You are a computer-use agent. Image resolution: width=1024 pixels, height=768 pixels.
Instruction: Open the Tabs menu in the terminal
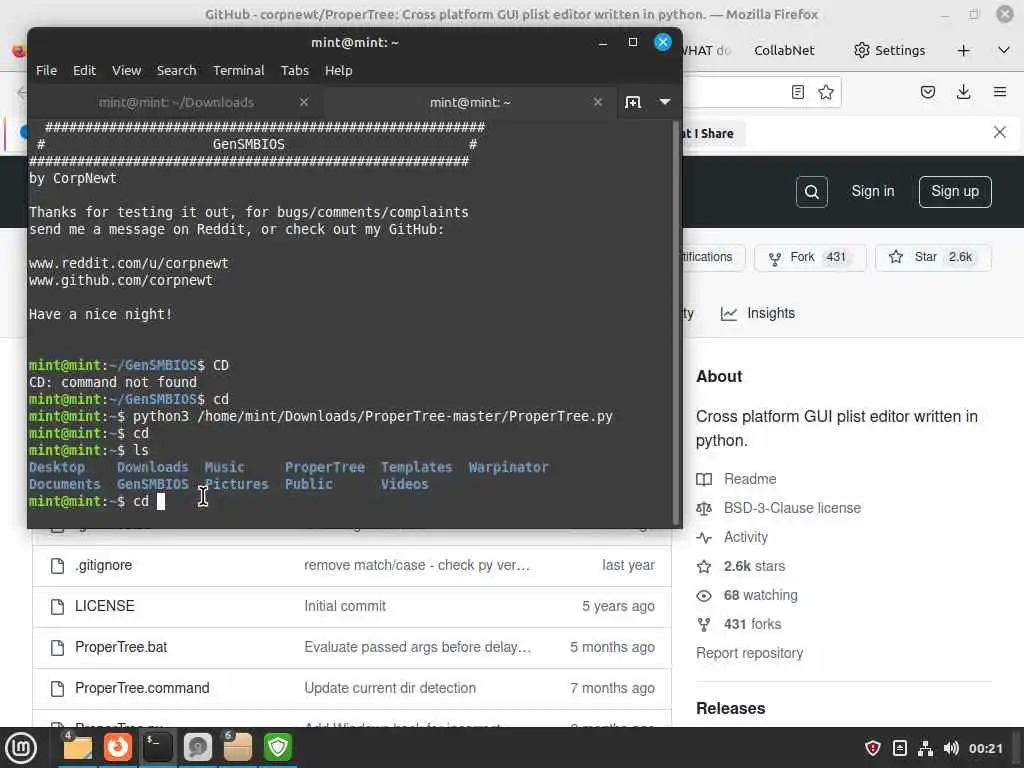[x=295, y=71]
